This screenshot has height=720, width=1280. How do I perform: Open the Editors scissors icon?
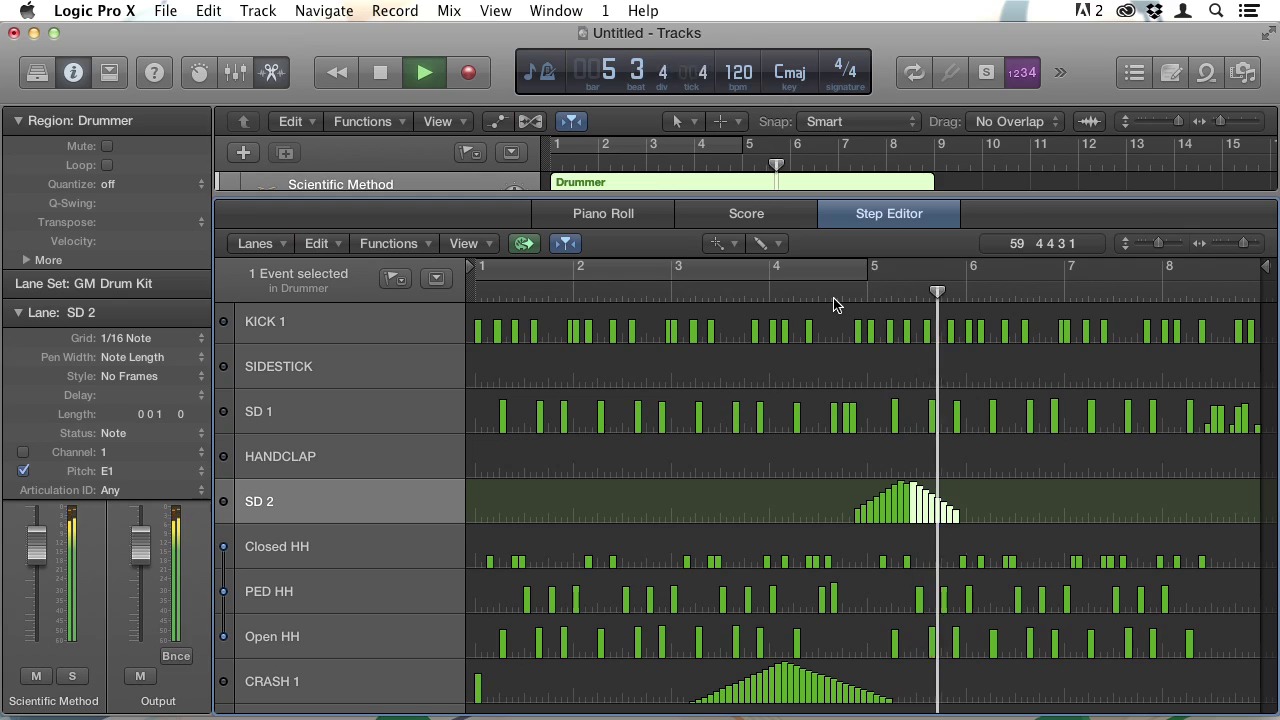click(x=271, y=72)
